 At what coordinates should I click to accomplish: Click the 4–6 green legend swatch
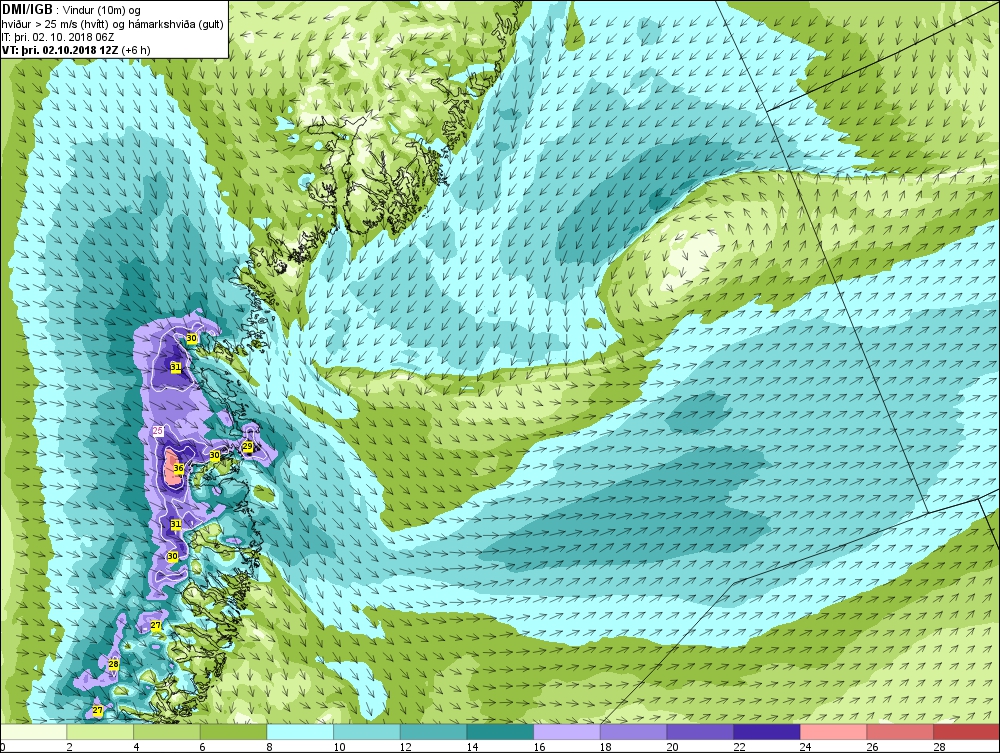click(x=166, y=732)
